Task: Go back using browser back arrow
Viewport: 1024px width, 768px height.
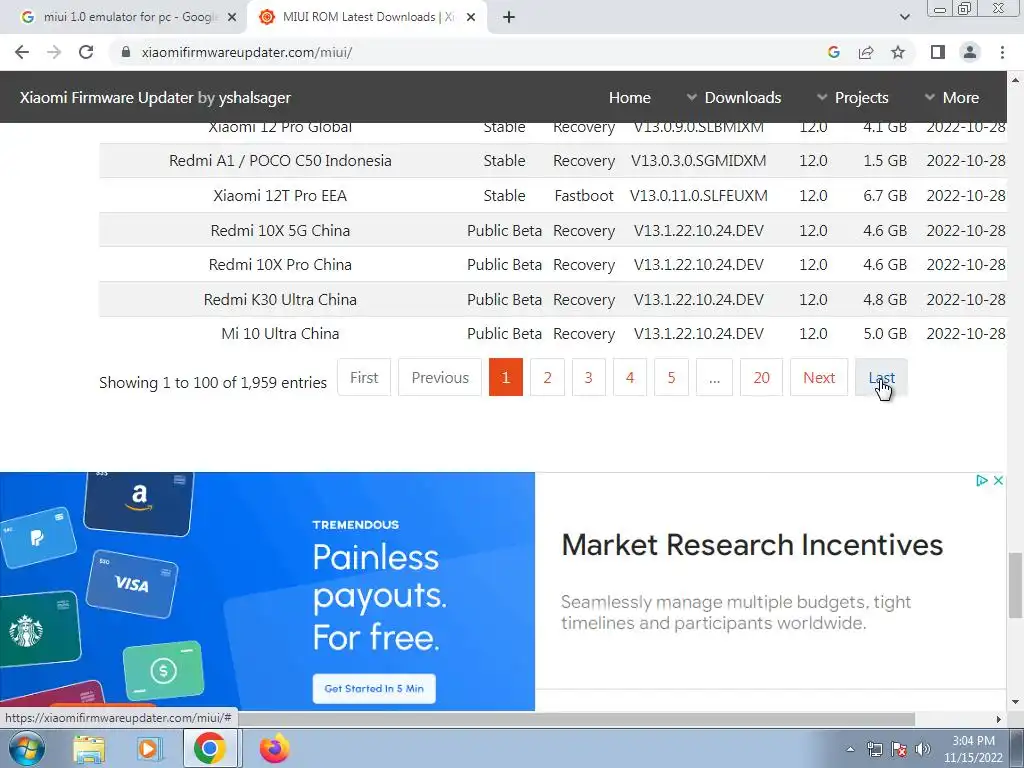Action: point(22,52)
